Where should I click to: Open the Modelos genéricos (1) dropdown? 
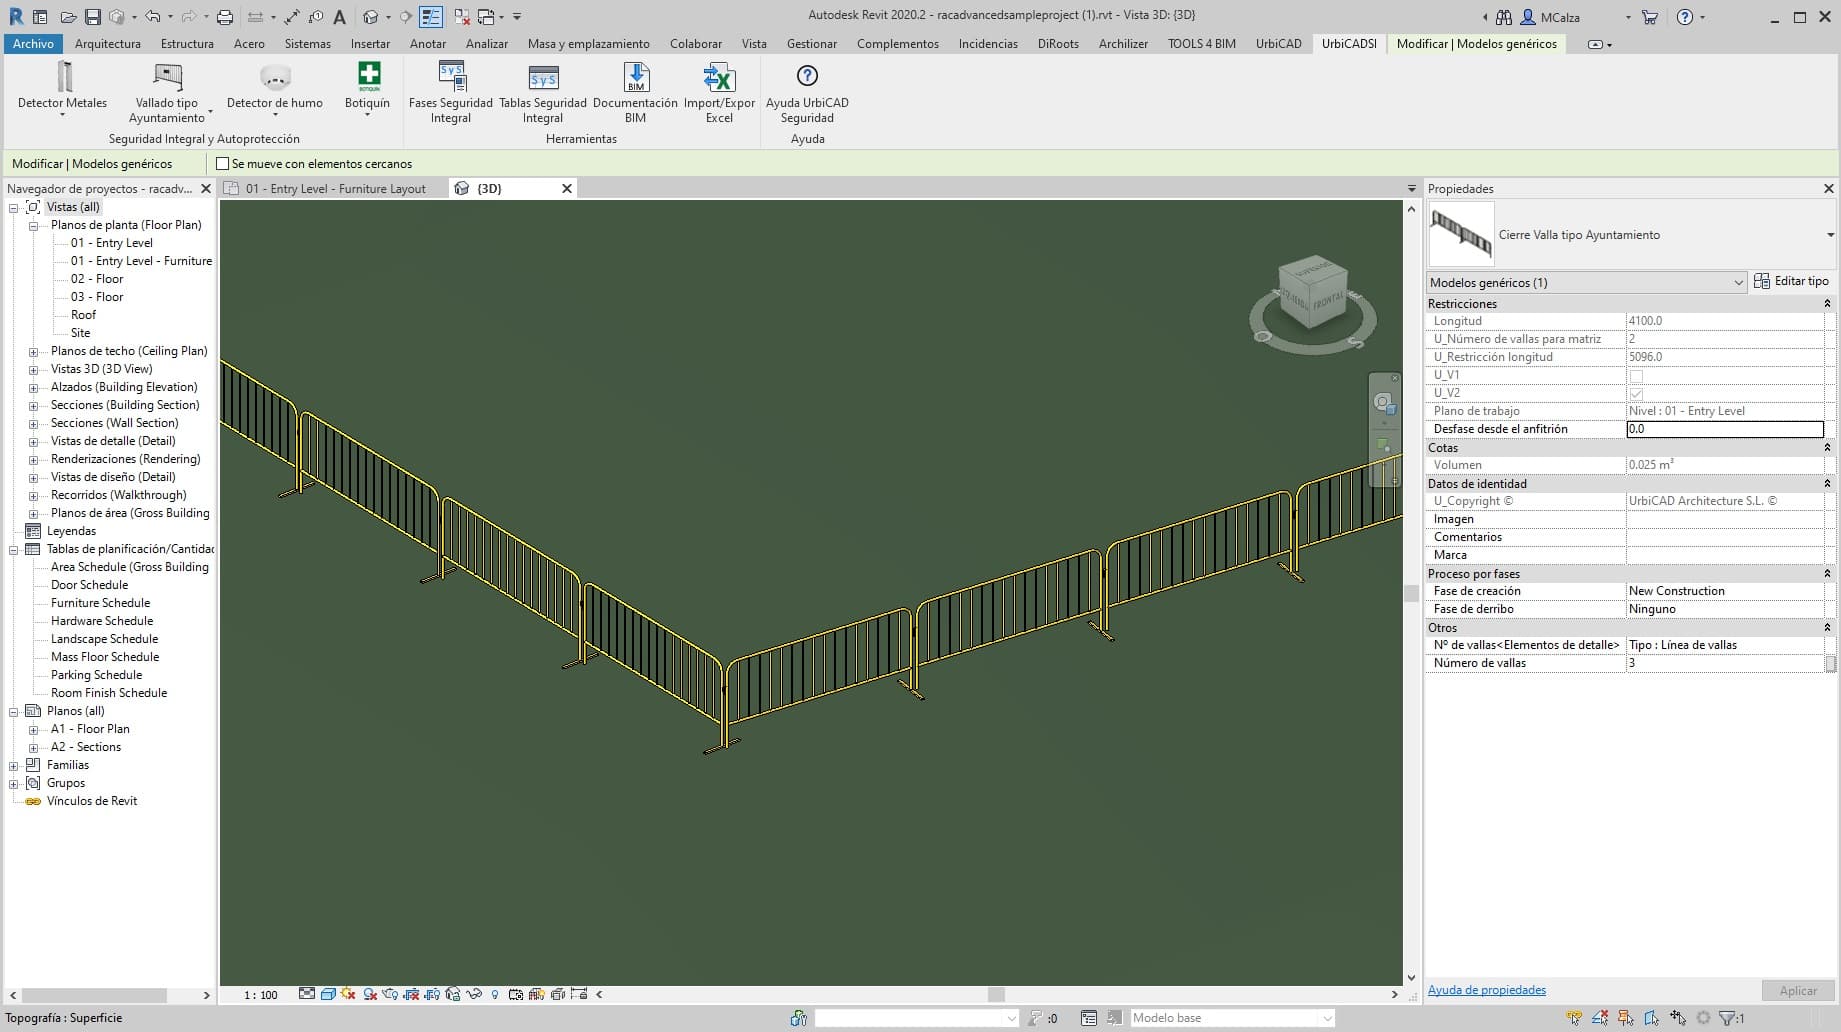click(x=1586, y=283)
